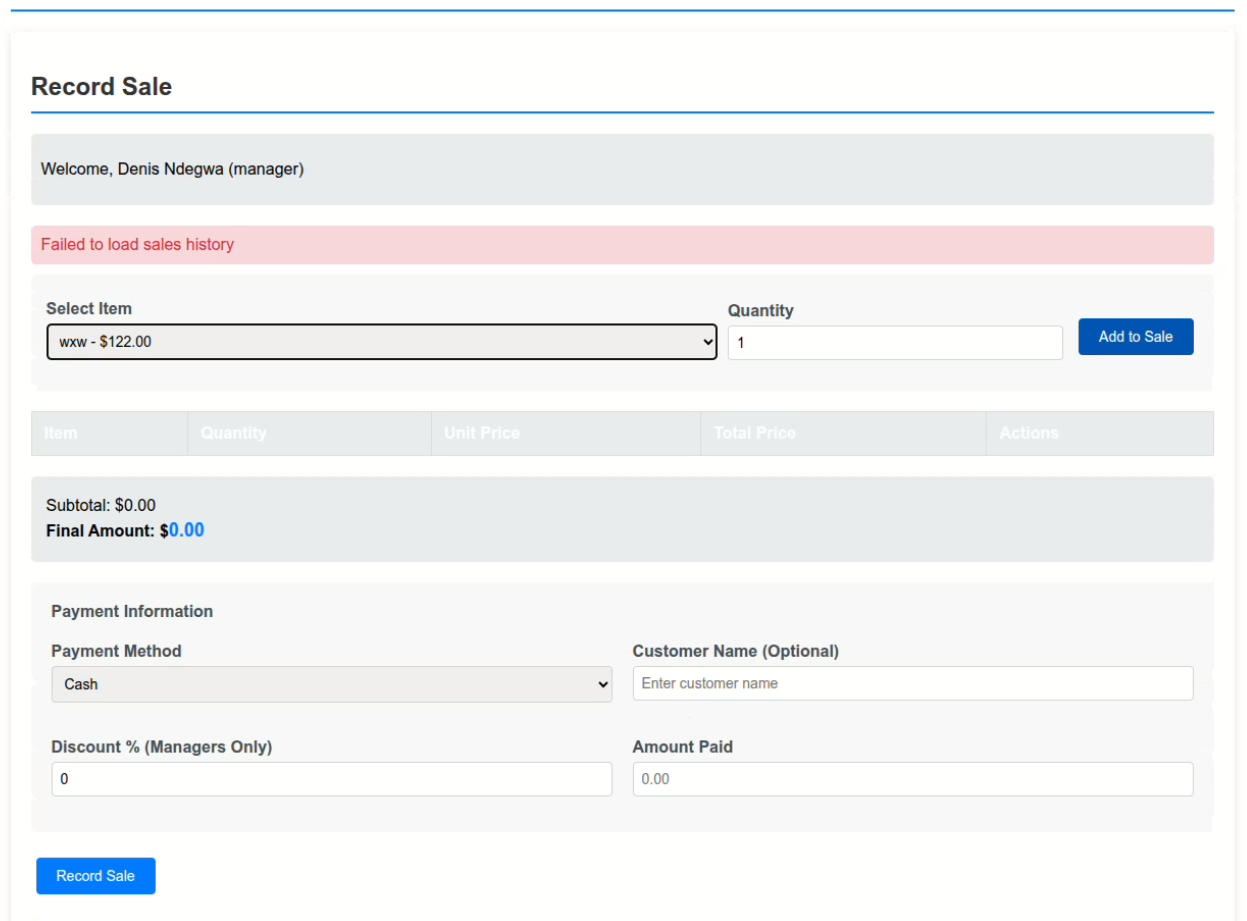Click the Total Price column header
The image size is (1247, 921).
coord(843,433)
